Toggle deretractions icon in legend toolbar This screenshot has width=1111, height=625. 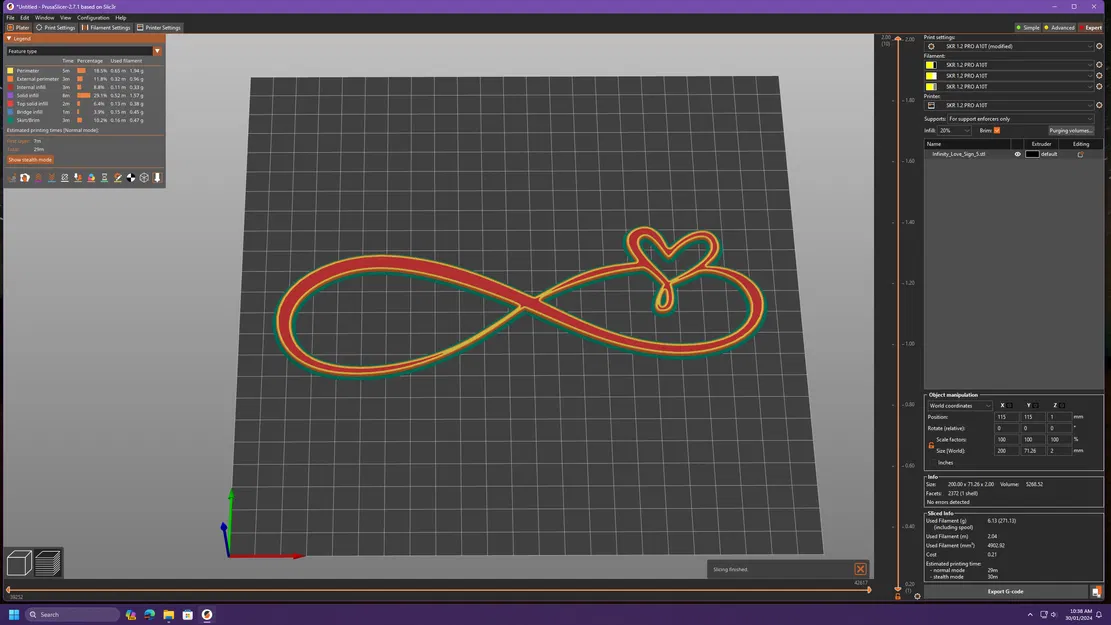click(x=52, y=178)
